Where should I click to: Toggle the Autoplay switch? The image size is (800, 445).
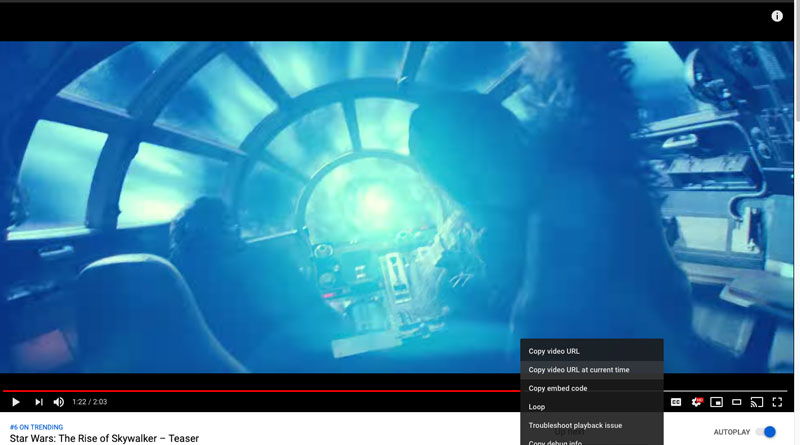tap(766, 432)
